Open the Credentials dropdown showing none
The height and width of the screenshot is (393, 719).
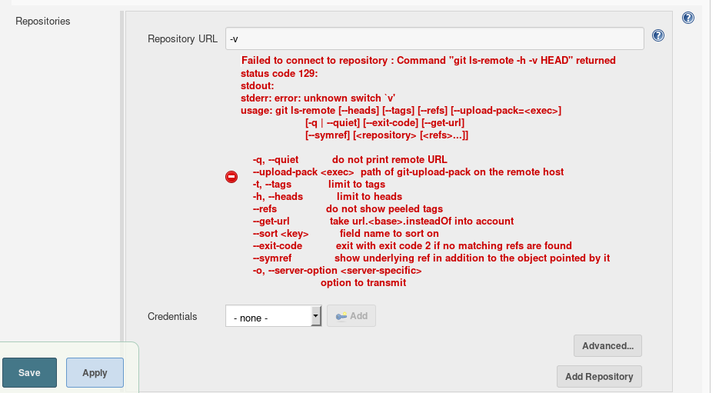click(273, 316)
